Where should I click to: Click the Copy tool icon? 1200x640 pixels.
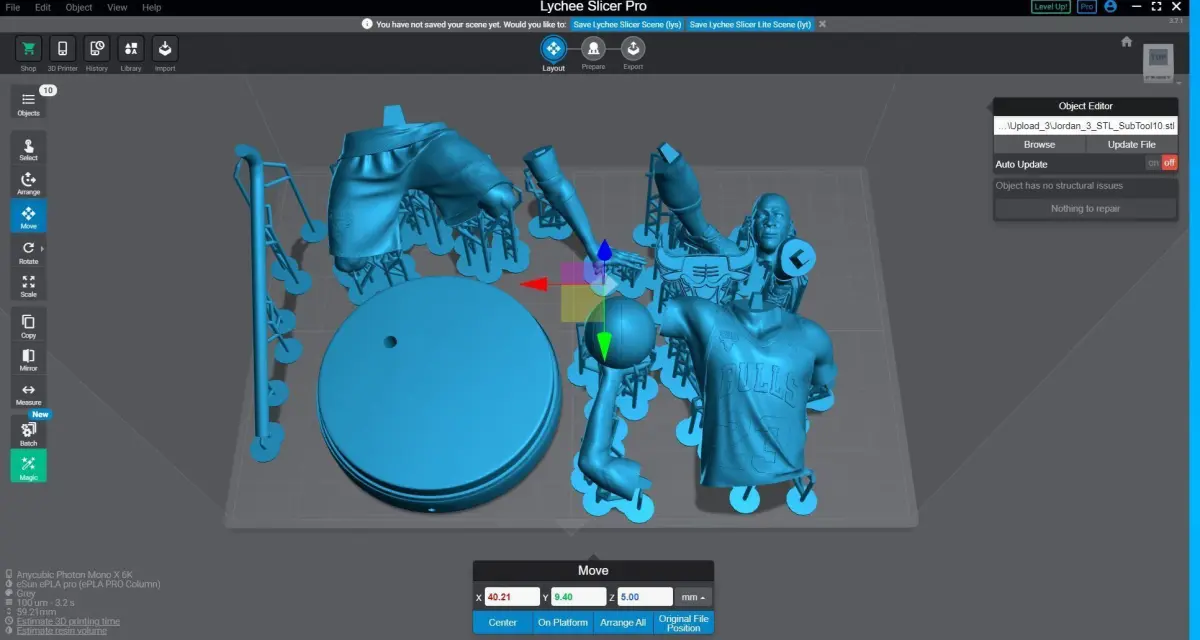coord(28,326)
